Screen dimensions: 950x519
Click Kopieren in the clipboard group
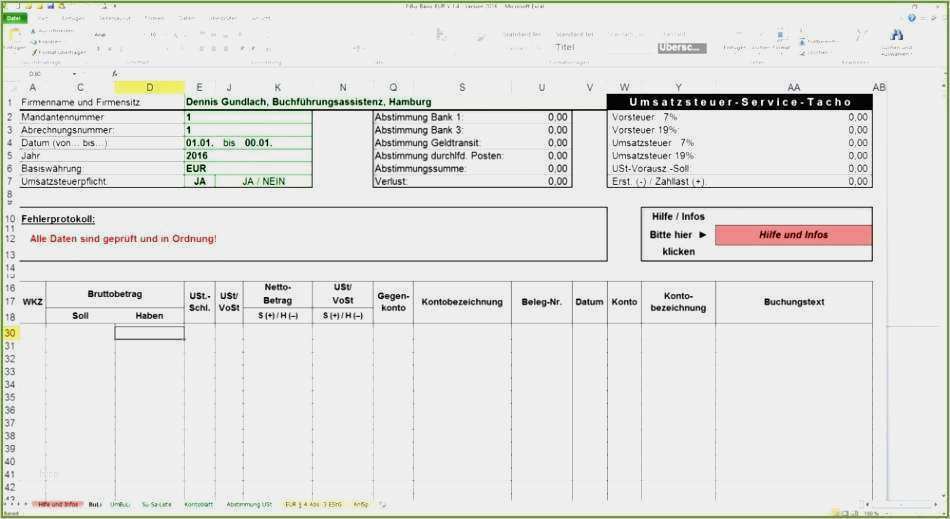click(47, 42)
